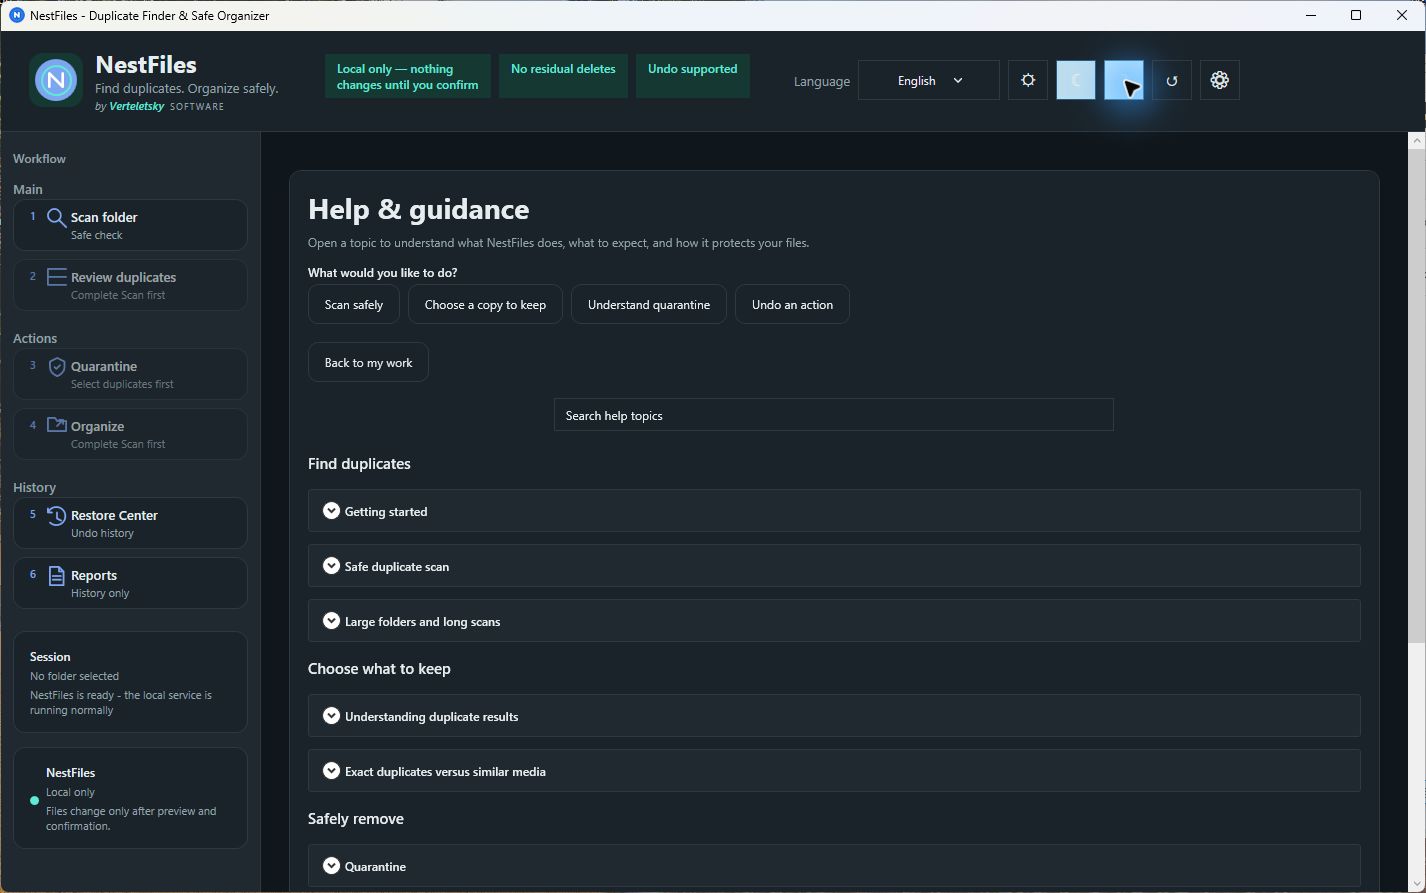Image resolution: width=1426 pixels, height=893 pixels.
Task: Click the vertical scrollbar of help page
Action: [1417, 396]
